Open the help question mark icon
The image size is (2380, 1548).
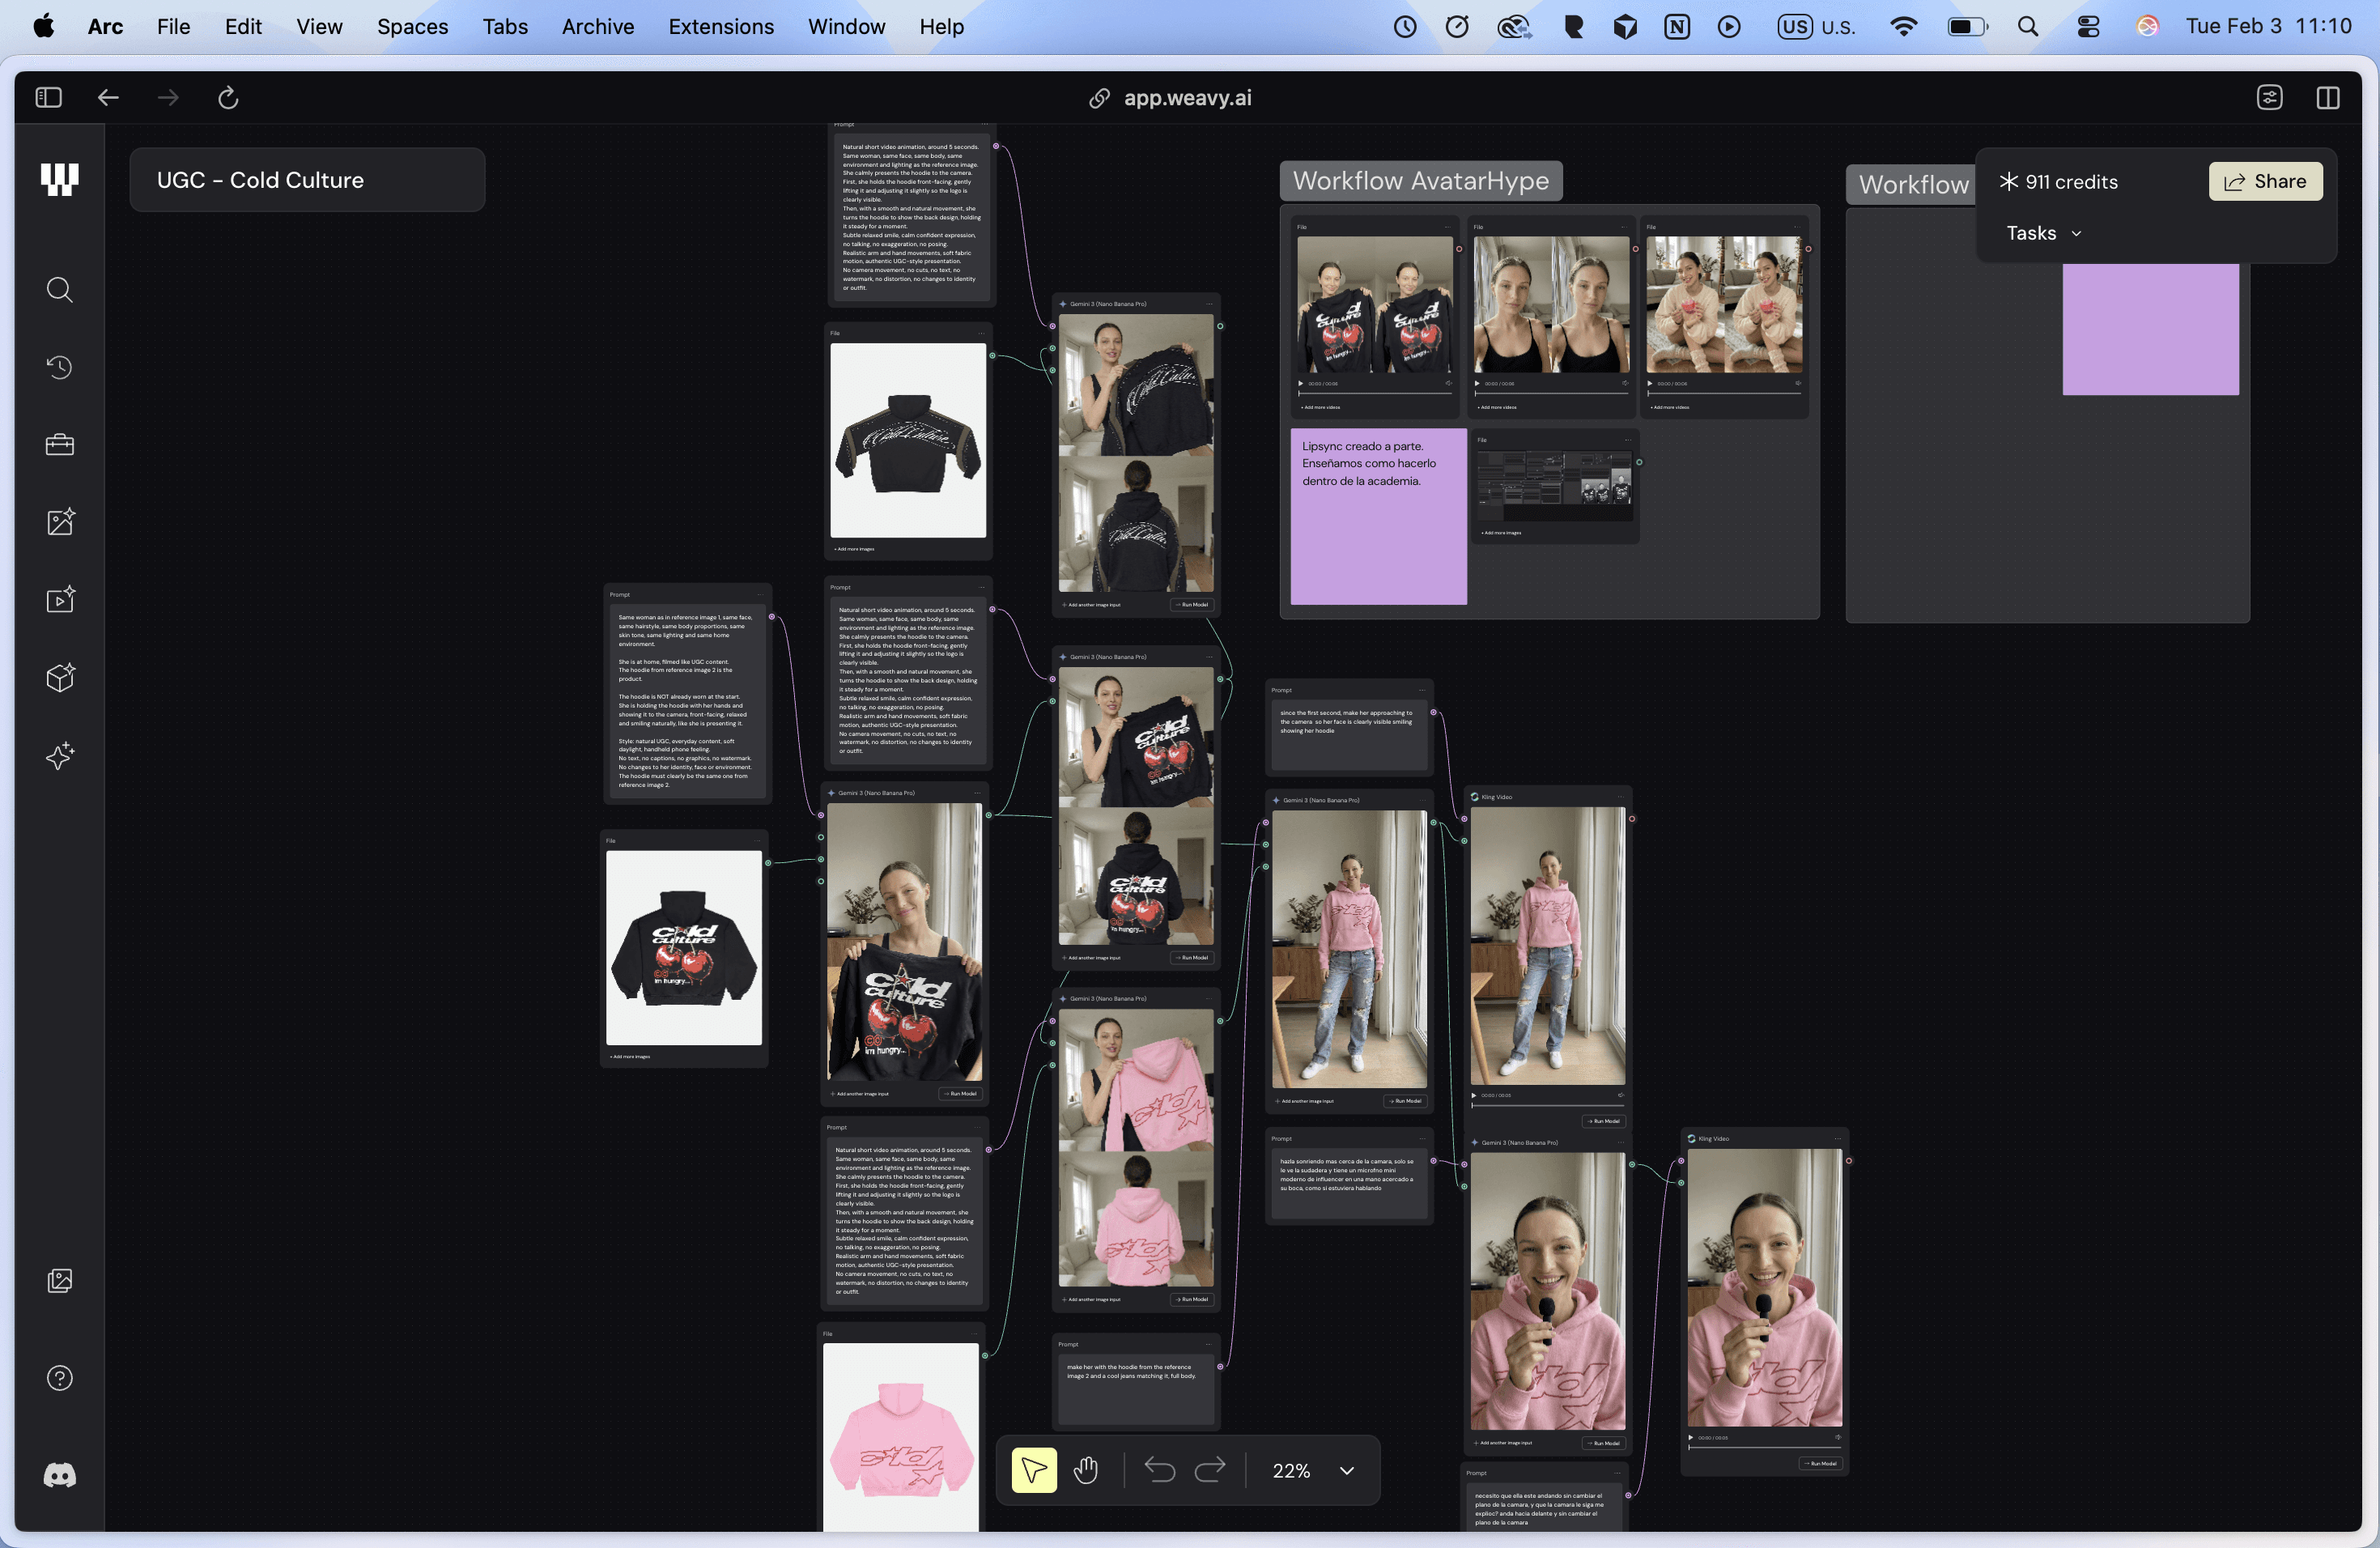point(59,1378)
